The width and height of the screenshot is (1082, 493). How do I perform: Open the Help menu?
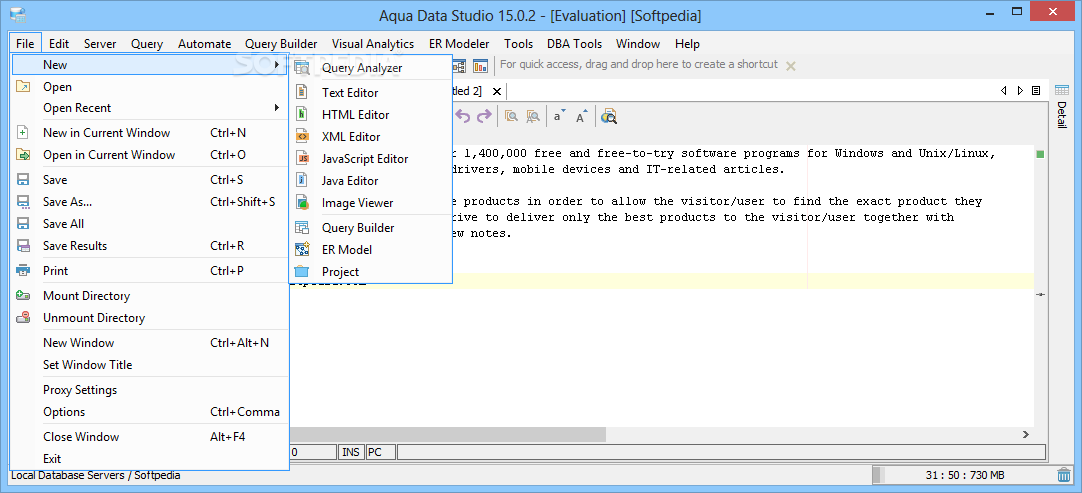pyautogui.click(x=687, y=44)
